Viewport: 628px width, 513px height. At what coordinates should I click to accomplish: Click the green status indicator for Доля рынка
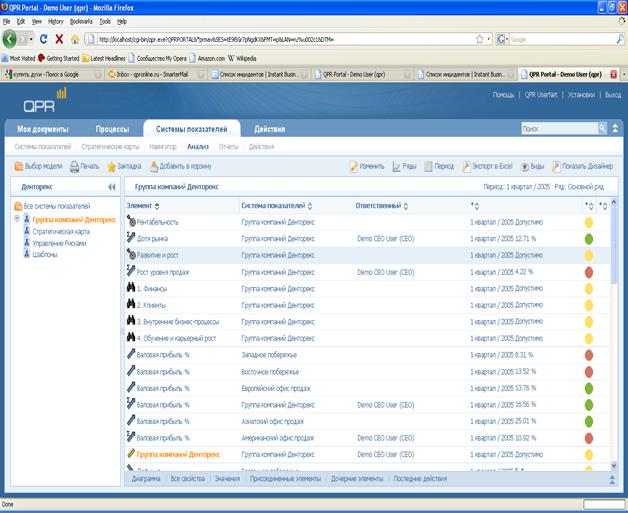(x=588, y=239)
